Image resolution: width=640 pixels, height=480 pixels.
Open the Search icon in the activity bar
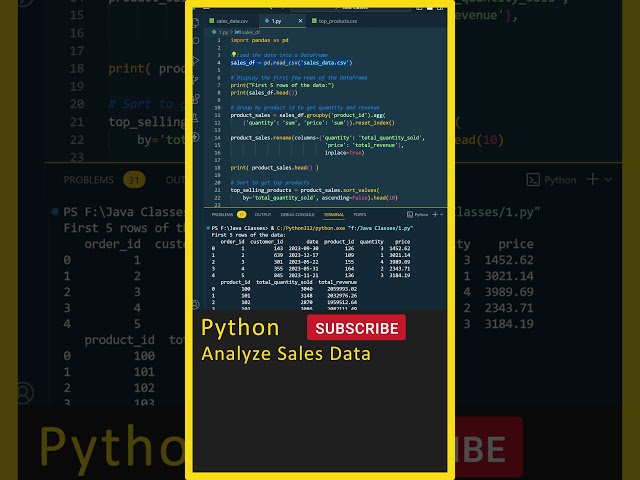click(x=196, y=41)
